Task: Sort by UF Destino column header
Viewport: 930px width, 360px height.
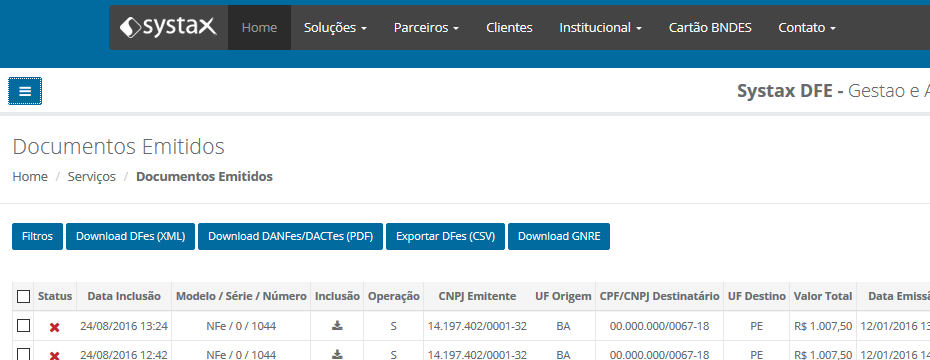Action: [x=757, y=296]
